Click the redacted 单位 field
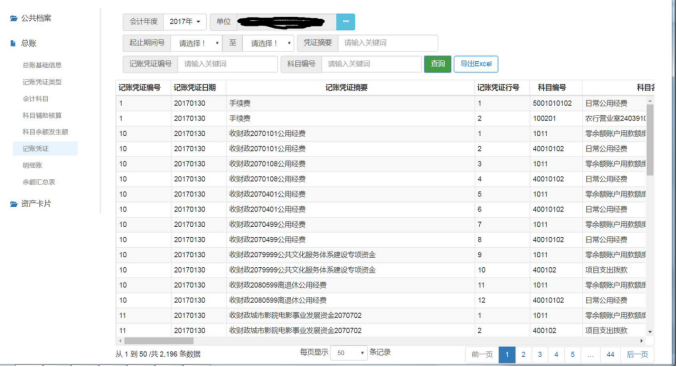The height and width of the screenshot is (367, 677). 286,22
